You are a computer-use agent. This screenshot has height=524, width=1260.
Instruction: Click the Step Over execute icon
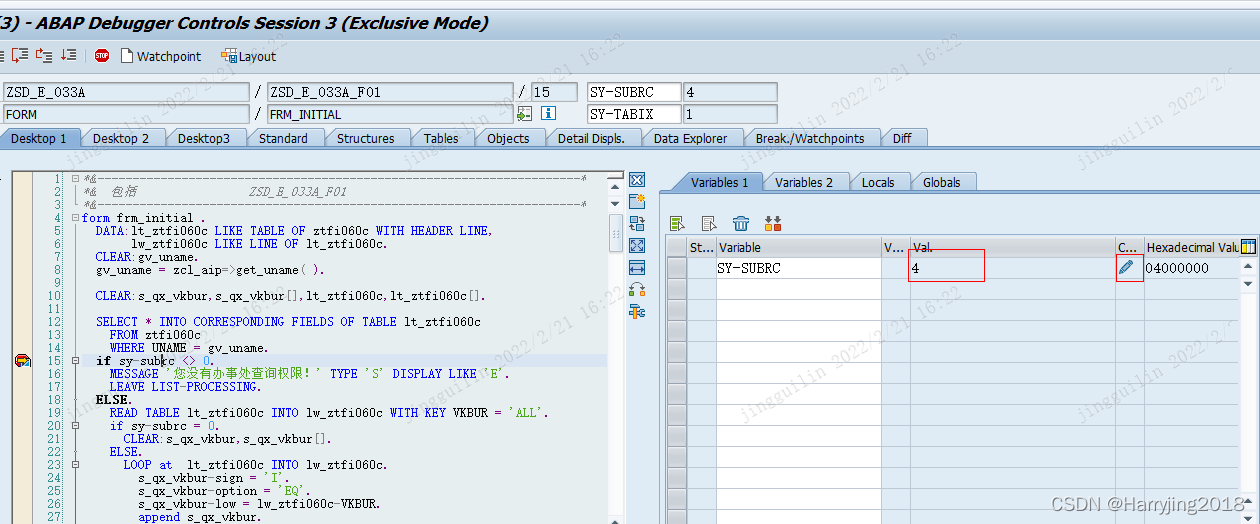(21, 56)
